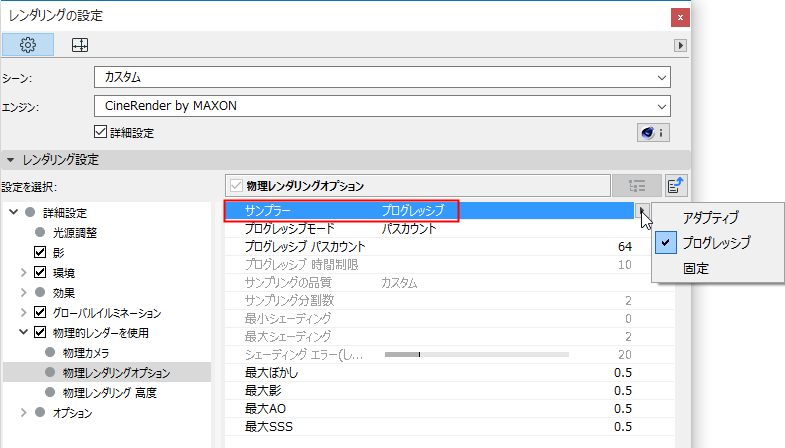Toggle the 物理レンダリングオプション header checkbox
Viewport: 785px width, 448px height.
[236, 186]
